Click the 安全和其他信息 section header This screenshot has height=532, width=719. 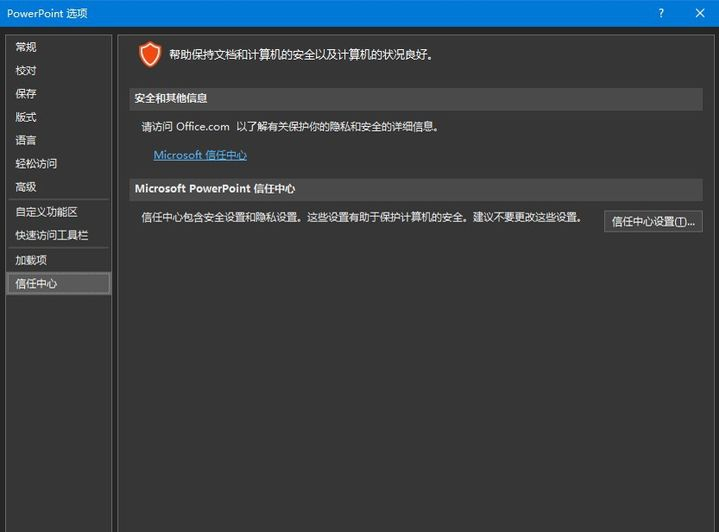[x=415, y=99]
